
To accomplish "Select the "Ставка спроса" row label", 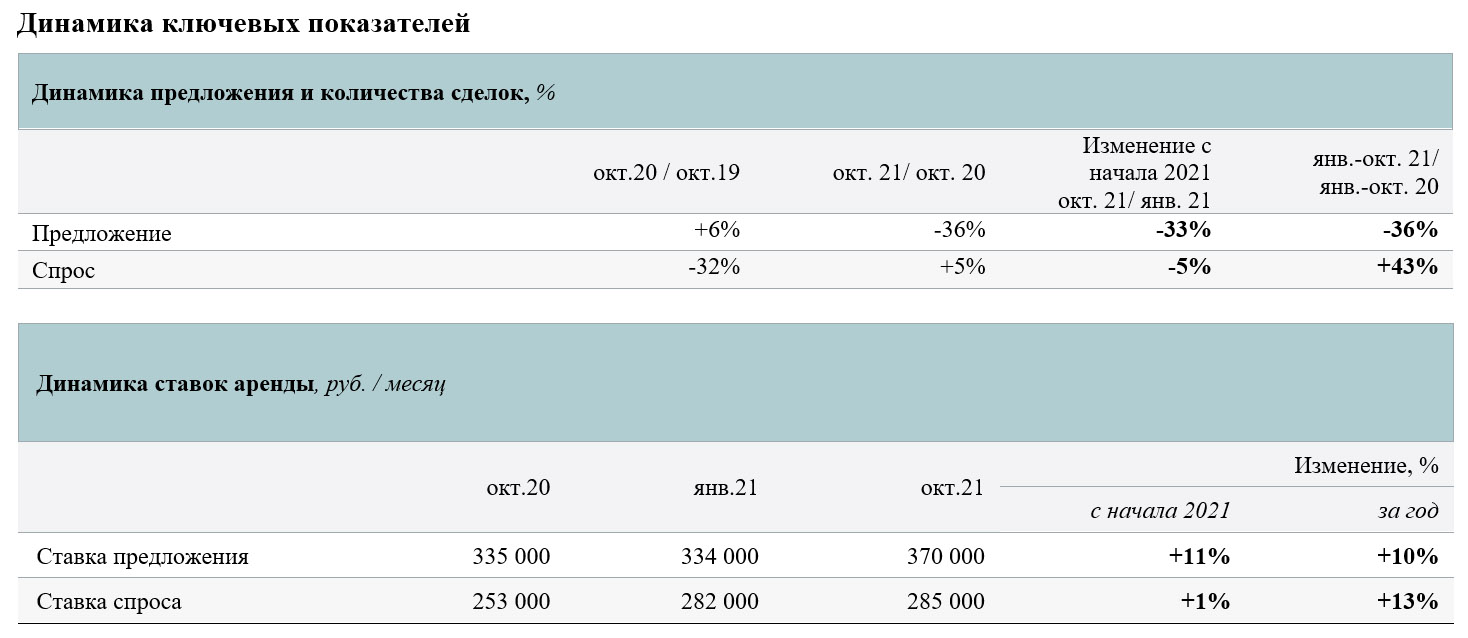I will [x=109, y=602].
